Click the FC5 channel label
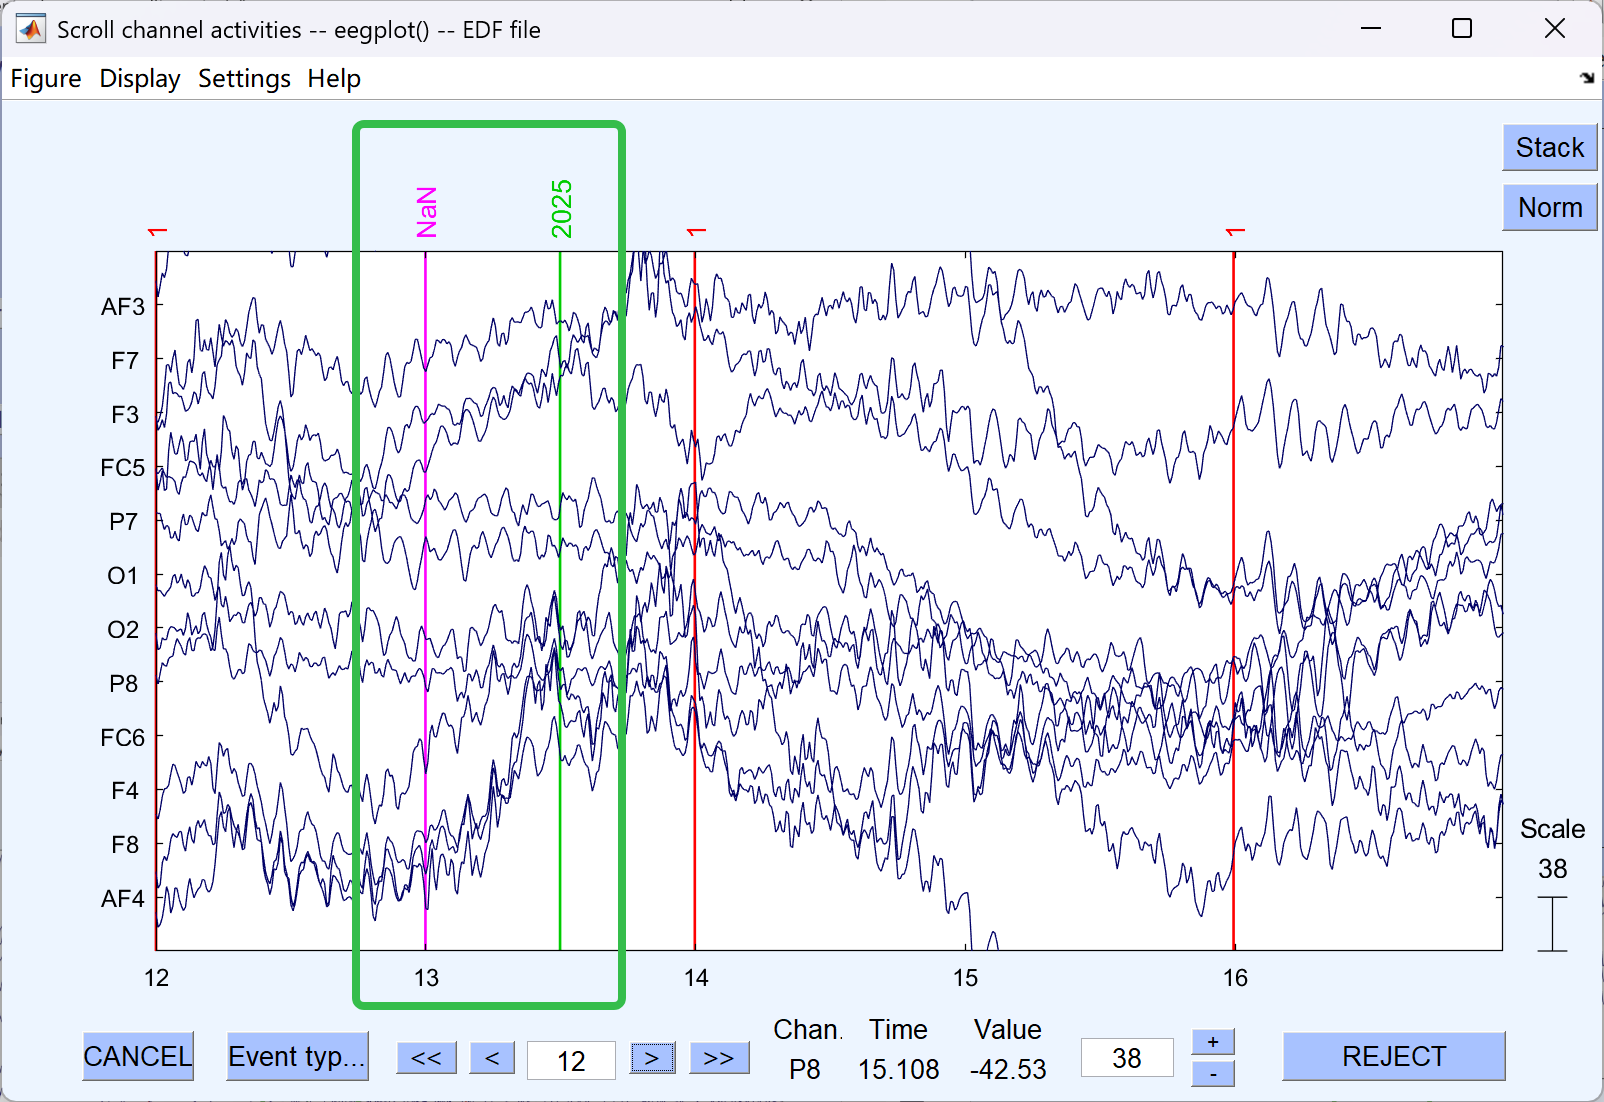Screen dimensions: 1604x1102 tap(123, 468)
